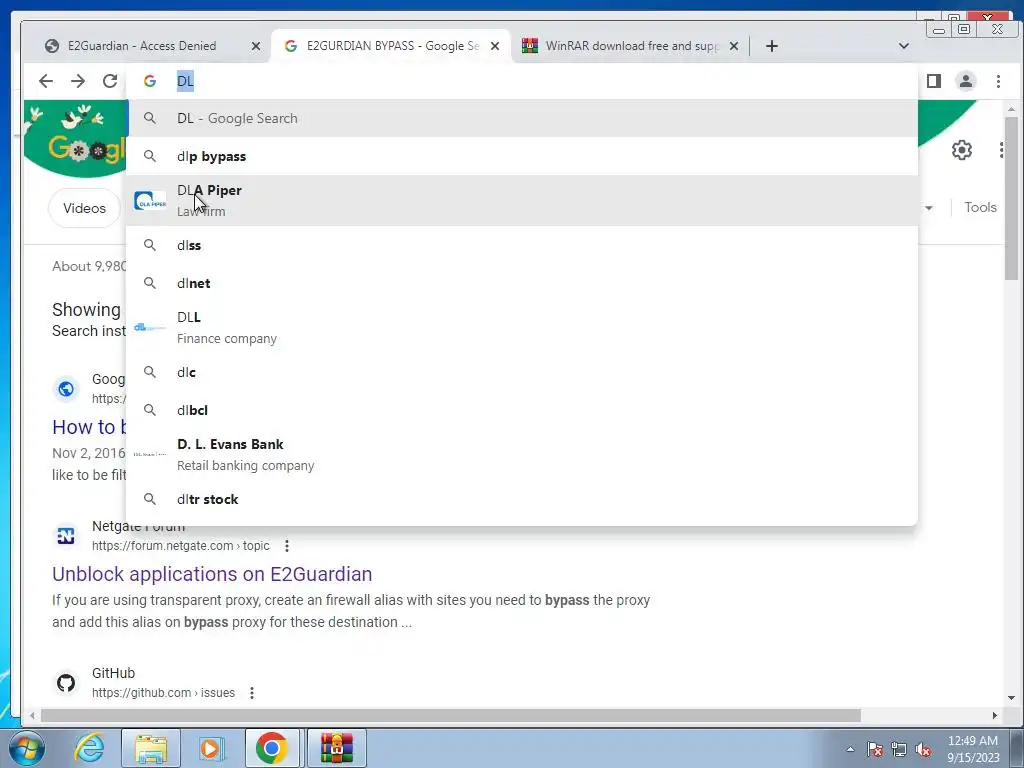
Task: Open the search Tools option
Action: (980, 207)
